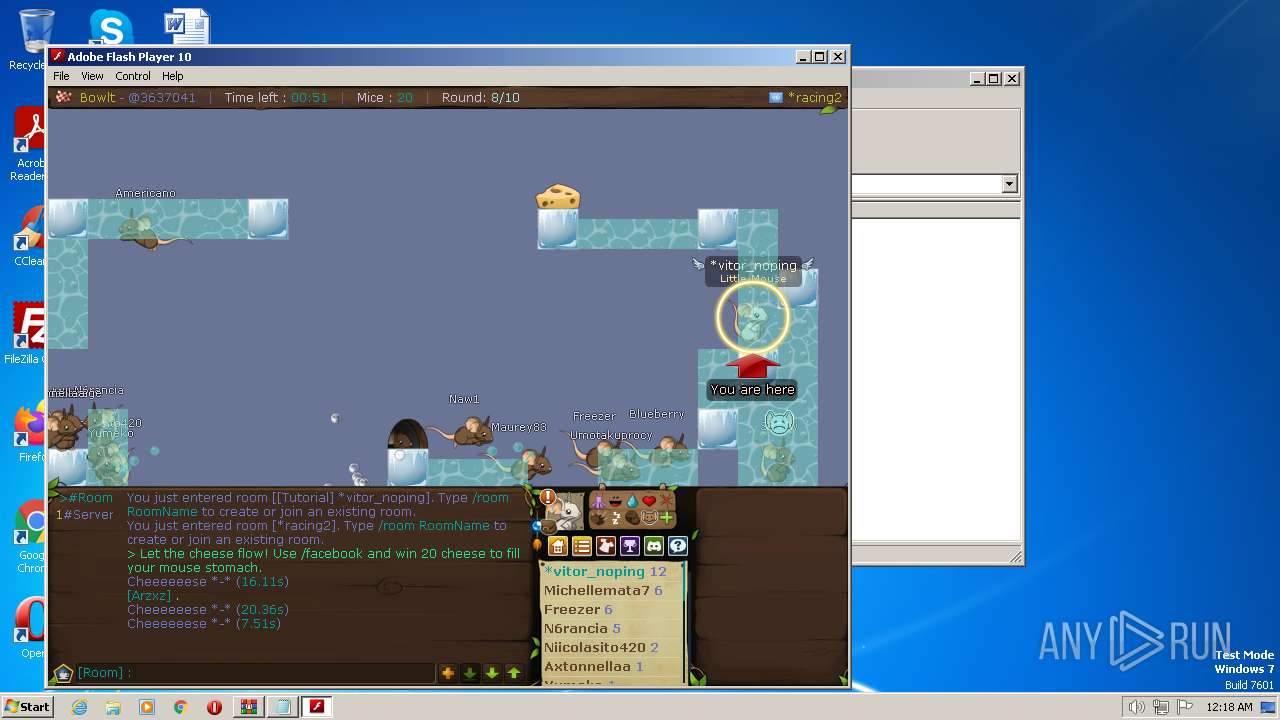The image size is (1280, 720).
Task: Click the *racing2 room name
Action: click(814, 97)
